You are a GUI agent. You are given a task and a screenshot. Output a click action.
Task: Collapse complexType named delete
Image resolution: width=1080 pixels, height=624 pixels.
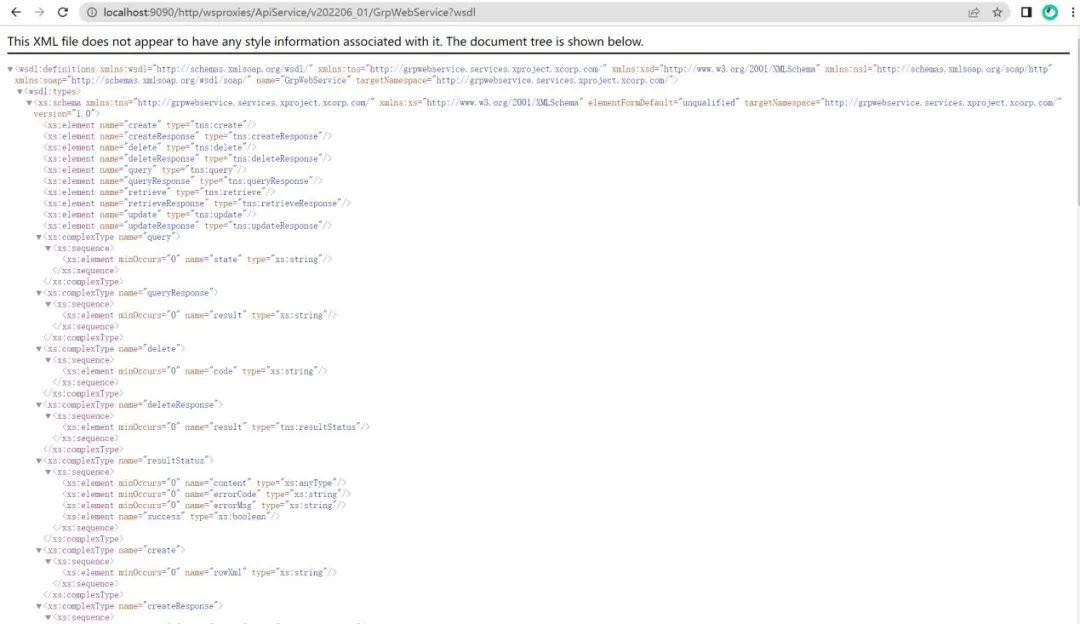point(39,349)
